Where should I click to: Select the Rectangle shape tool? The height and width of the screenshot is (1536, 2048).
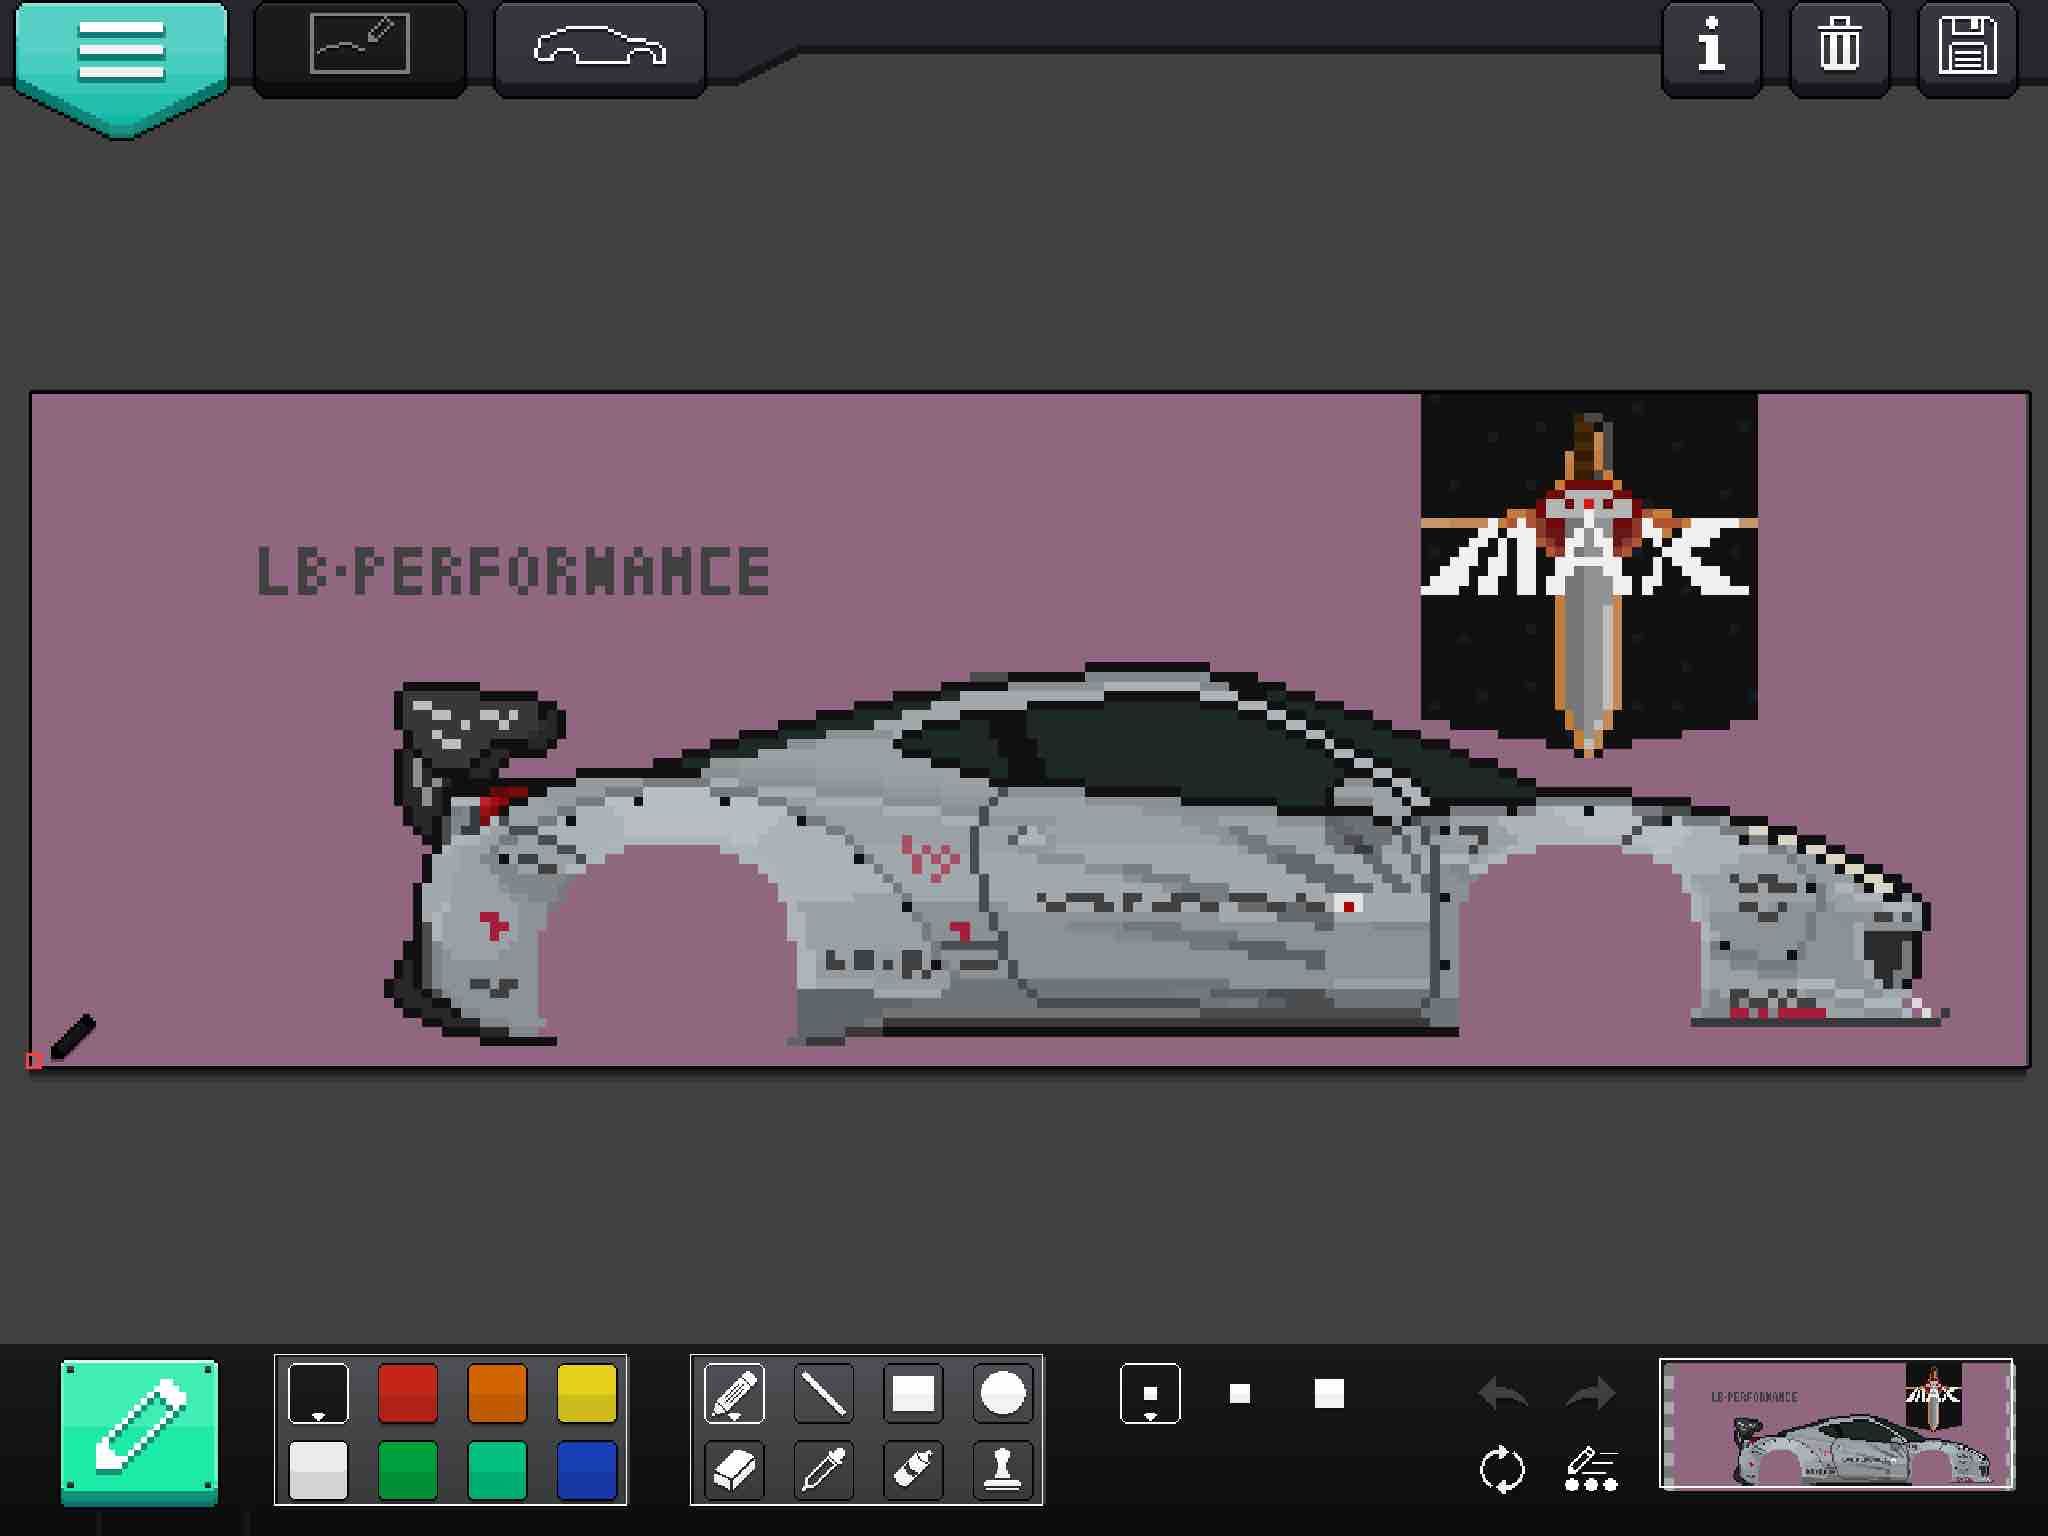(x=913, y=1392)
